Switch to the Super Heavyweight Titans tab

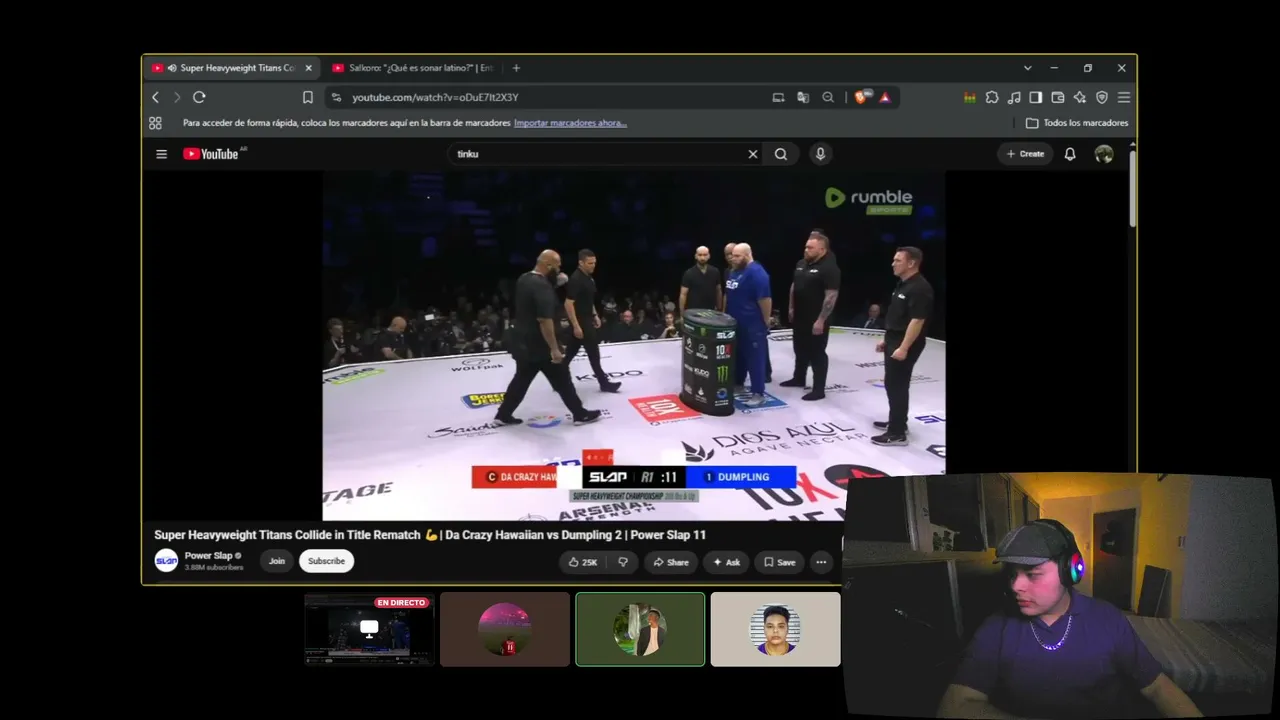tap(232, 68)
